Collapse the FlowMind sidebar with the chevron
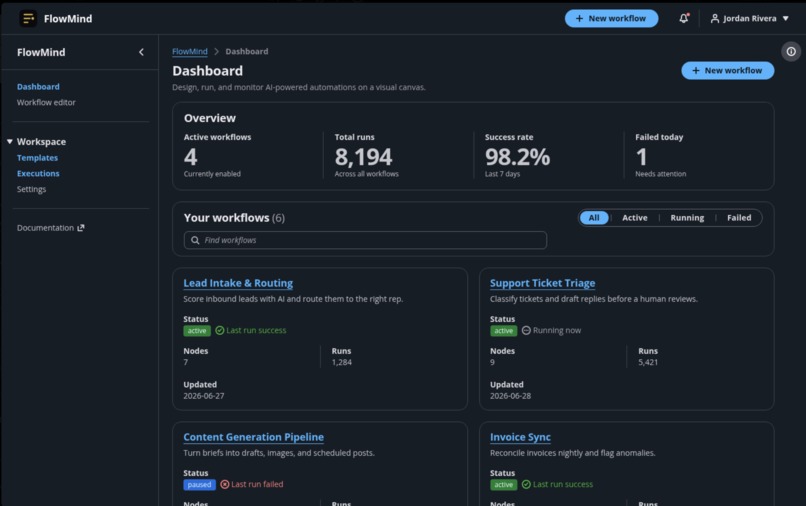806x506 pixels. tap(141, 52)
